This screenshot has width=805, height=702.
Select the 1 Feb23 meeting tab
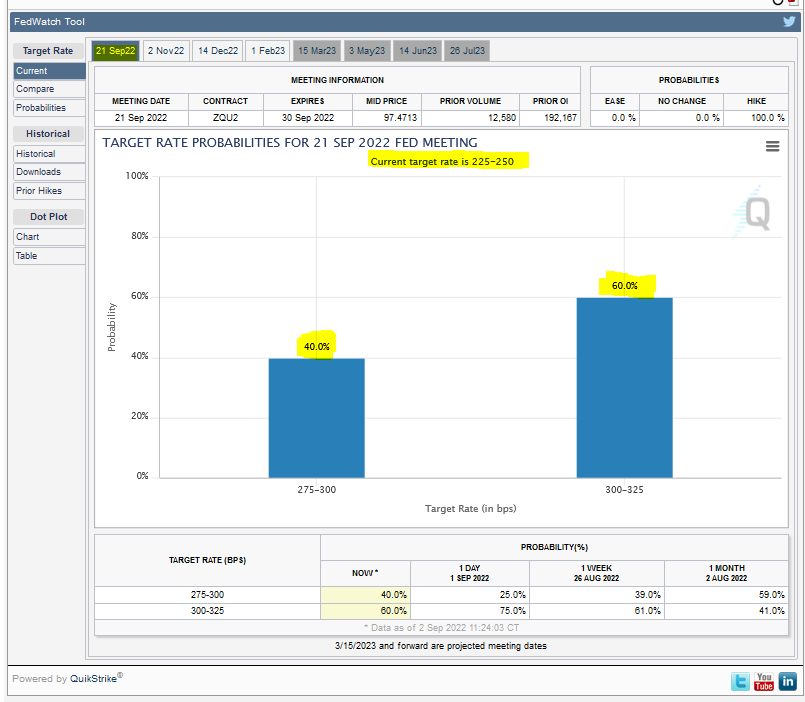click(x=267, y=51)
